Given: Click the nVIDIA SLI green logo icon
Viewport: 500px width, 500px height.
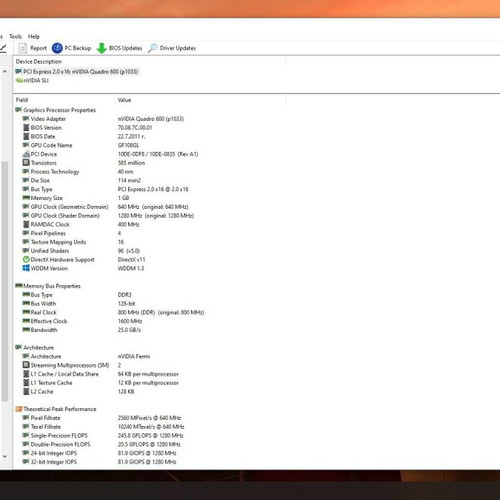Looking at the screenshot, I should (19, 80).
